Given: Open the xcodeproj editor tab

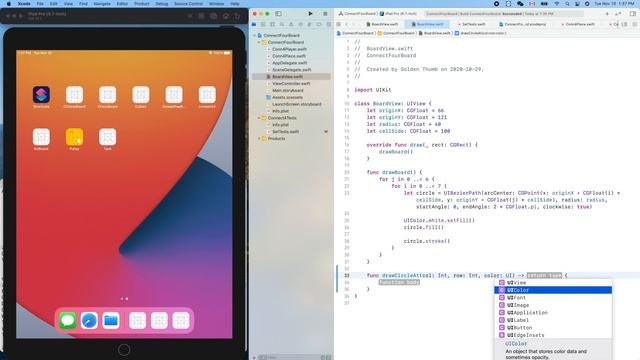Looking at the screenshot, I should [522, 24].
